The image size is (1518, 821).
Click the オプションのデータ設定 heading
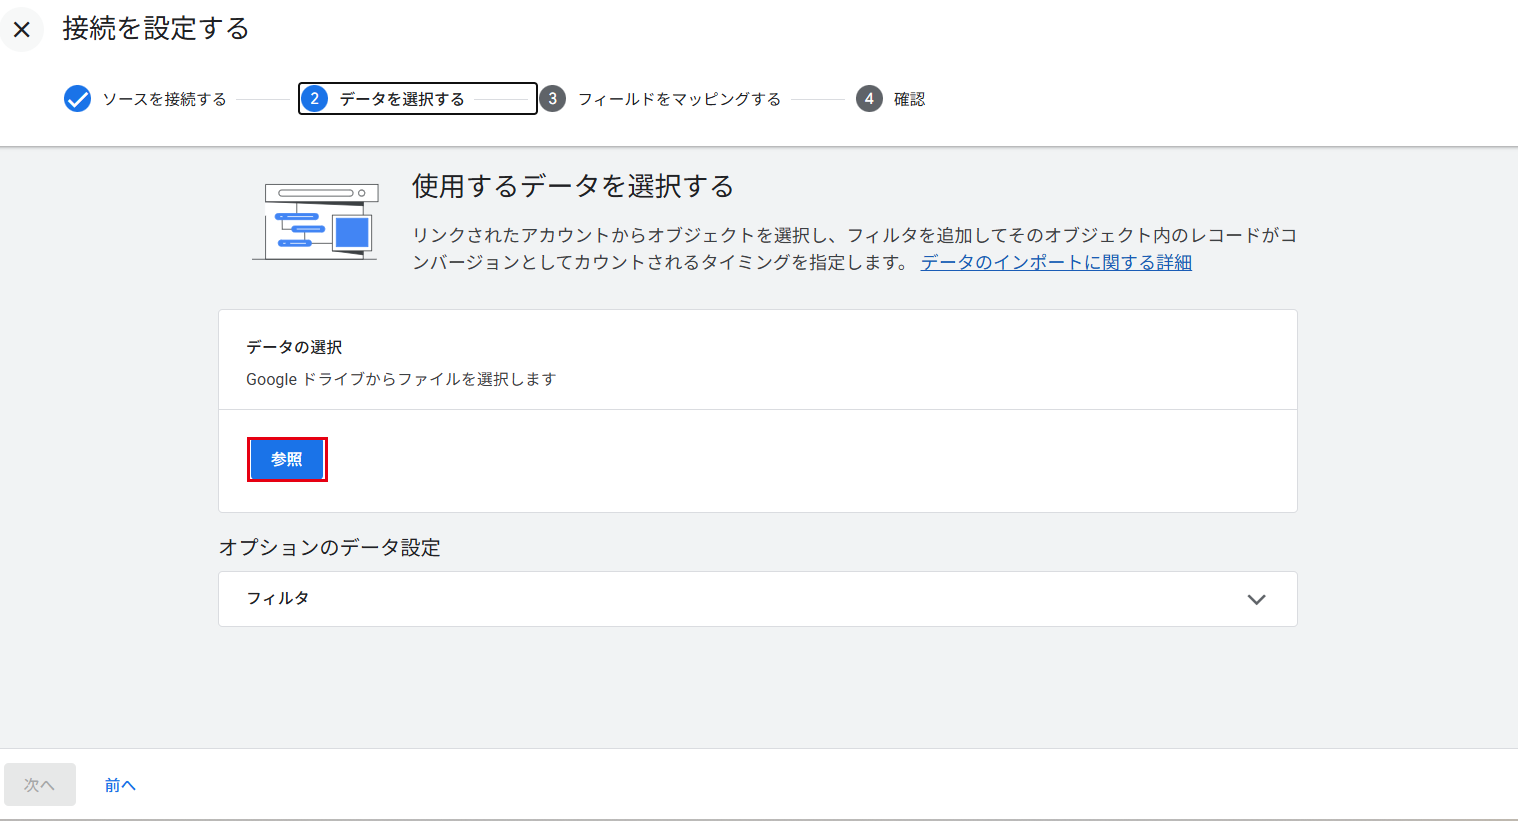[x=330, y=547]
